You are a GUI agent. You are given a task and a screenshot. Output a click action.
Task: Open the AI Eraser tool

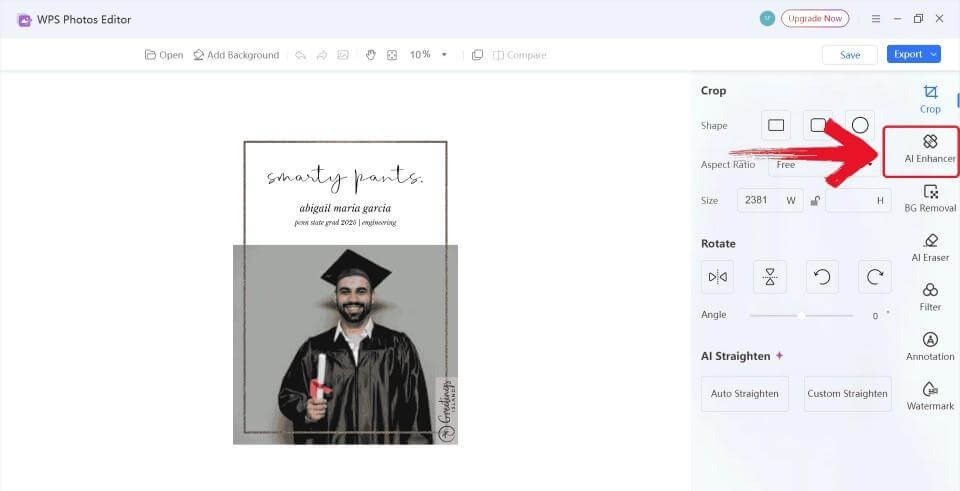[930, 247]
